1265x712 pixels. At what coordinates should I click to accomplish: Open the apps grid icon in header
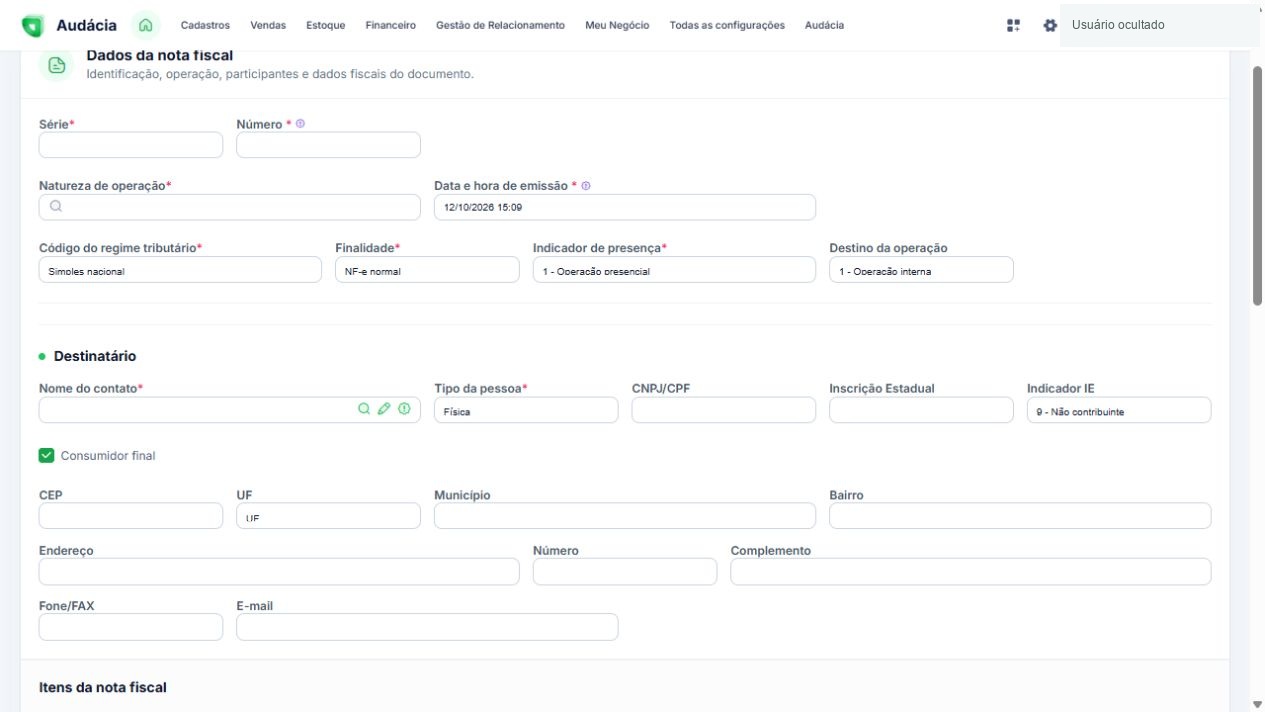coord(1013,25)
